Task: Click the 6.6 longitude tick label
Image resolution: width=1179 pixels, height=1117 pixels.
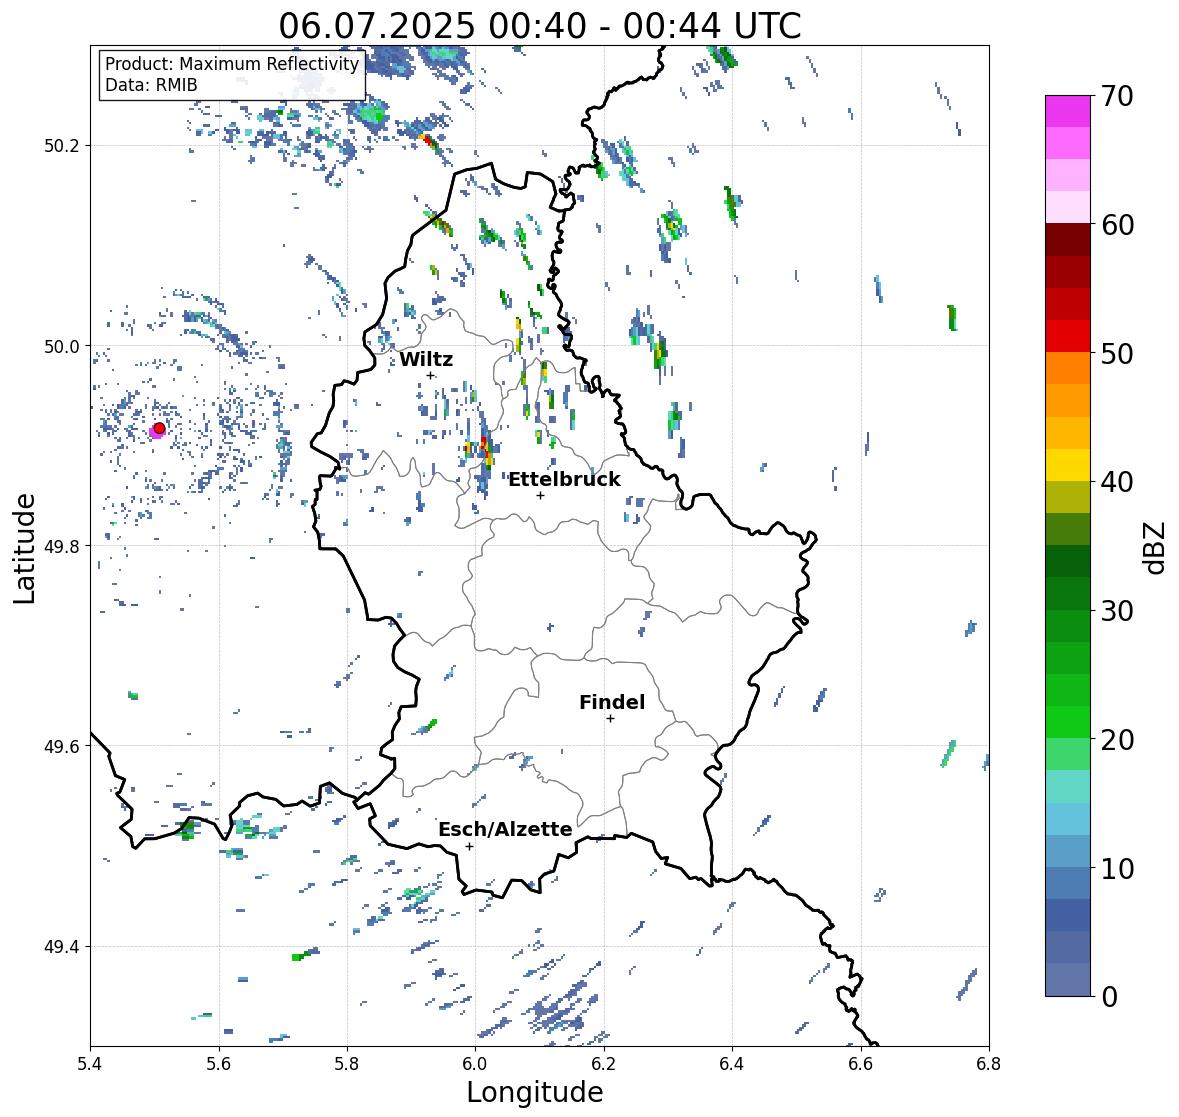Action: pyautogui.click(x=861, y=1064)
